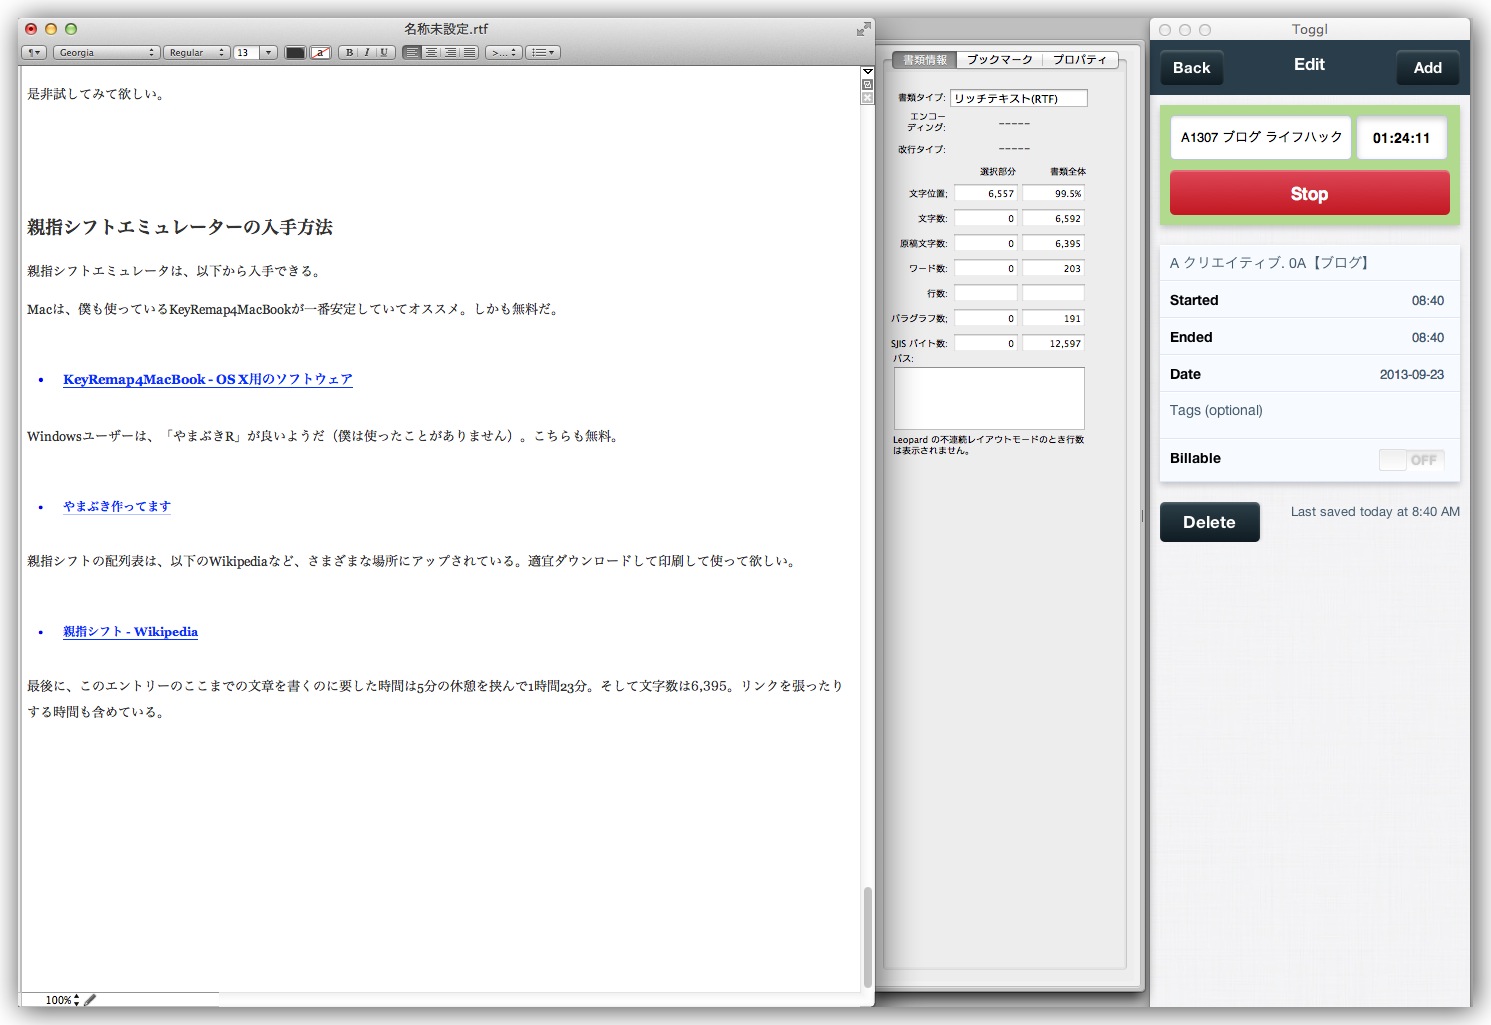Toggle the Billable switch
This screenshot has width=1491, height=1025.
(x=1411, y=459)
